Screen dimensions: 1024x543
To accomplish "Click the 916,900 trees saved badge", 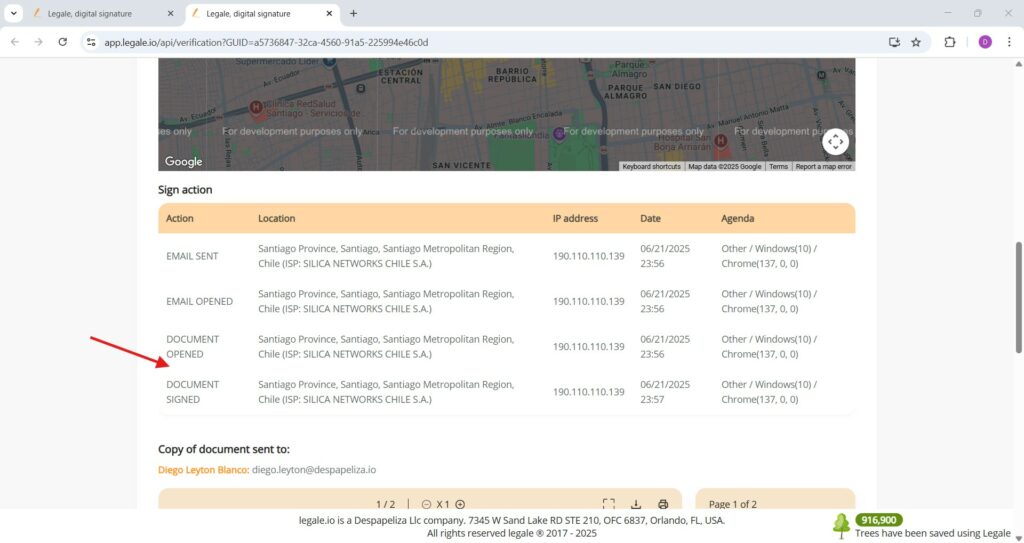I will pyautogui.click(x=878, y=520).
